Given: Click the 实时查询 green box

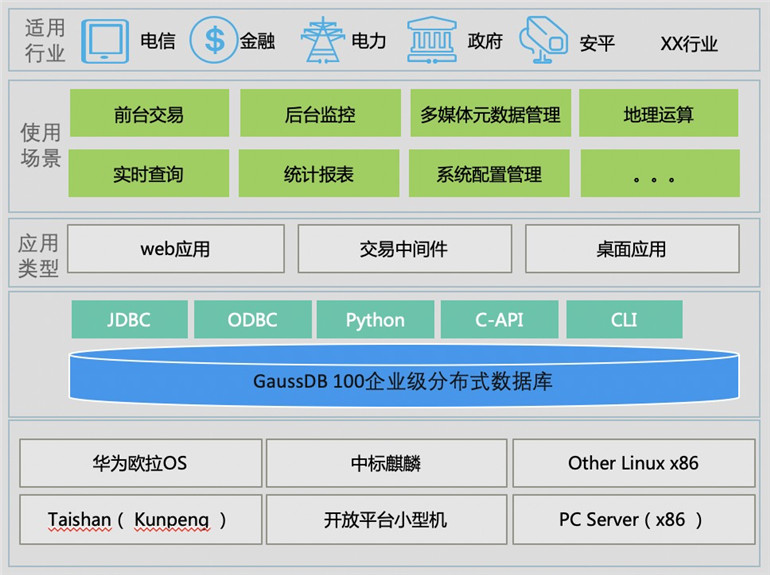Looking at the screenshot, I should coord(148,173).
